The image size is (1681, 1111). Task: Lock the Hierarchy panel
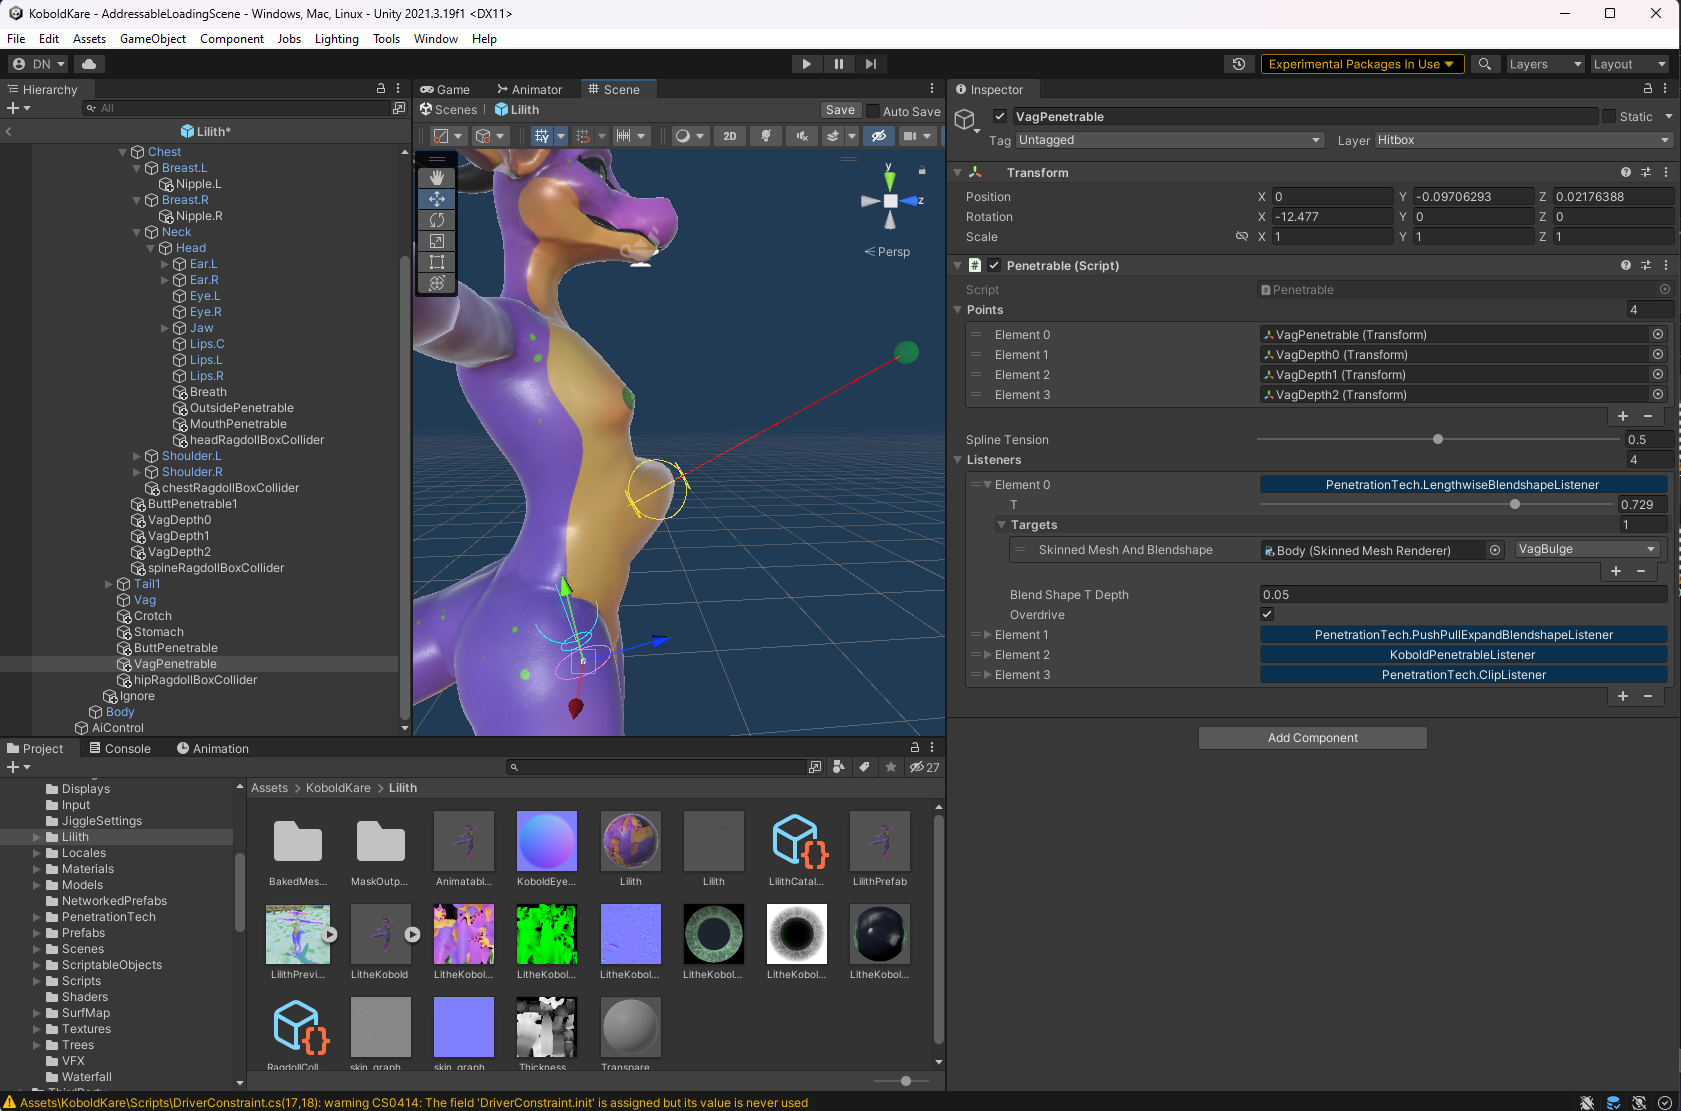pyautogui.click(x=381, y=89)
